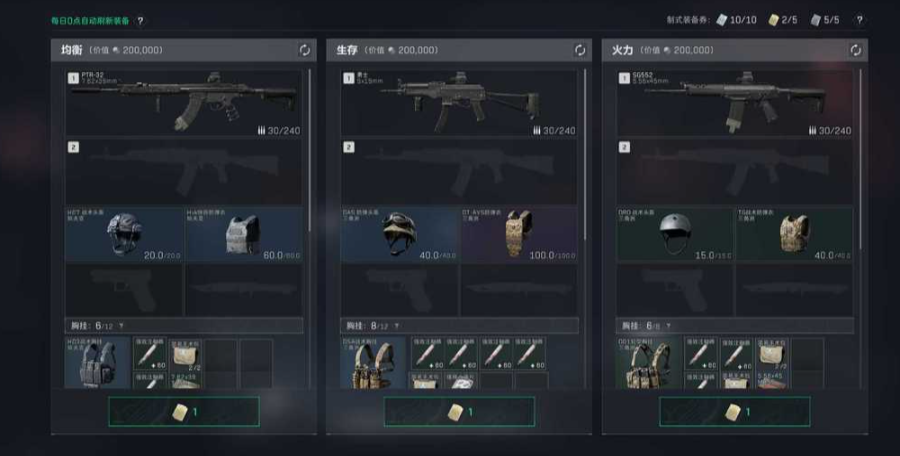The image size is (900, 456).
Task: Redeem 生存 loadout with one gold voucher
Action: coord(459,412)
